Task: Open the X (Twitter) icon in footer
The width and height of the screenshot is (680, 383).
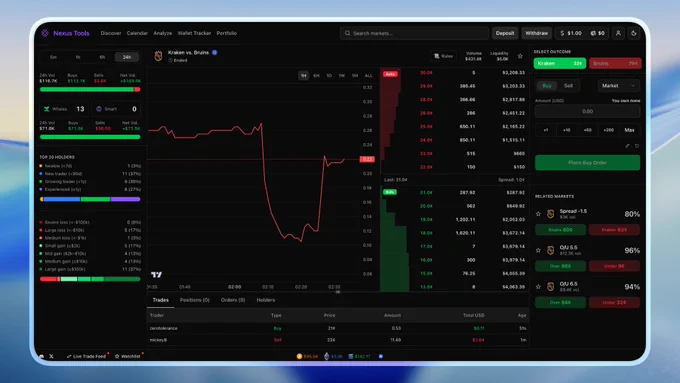Action: (x=51, y=356)
